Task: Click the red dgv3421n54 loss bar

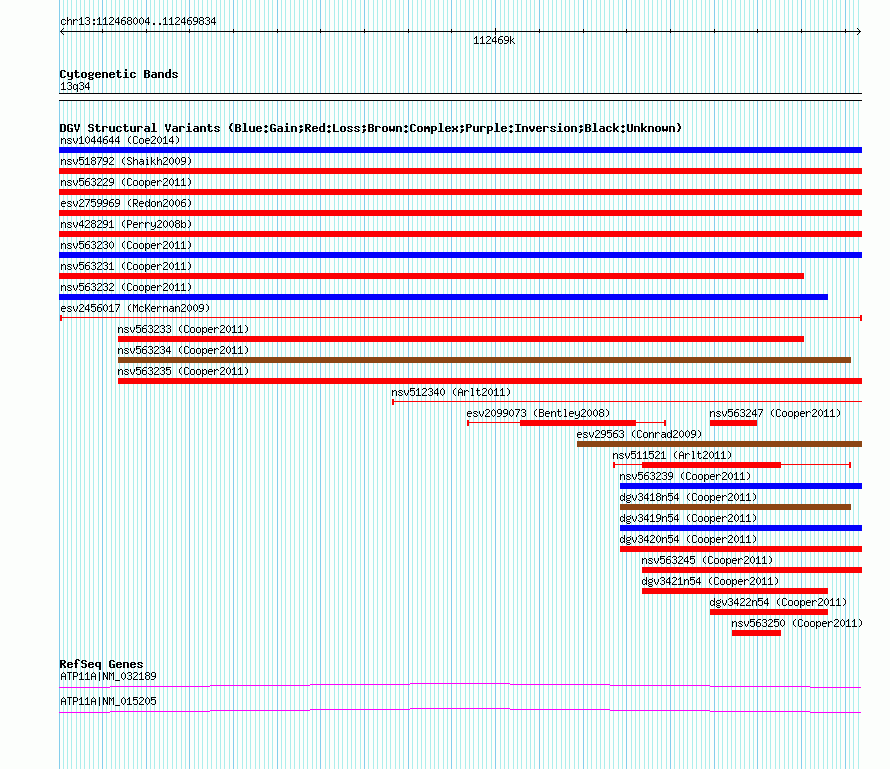Action: click(735, 591)
